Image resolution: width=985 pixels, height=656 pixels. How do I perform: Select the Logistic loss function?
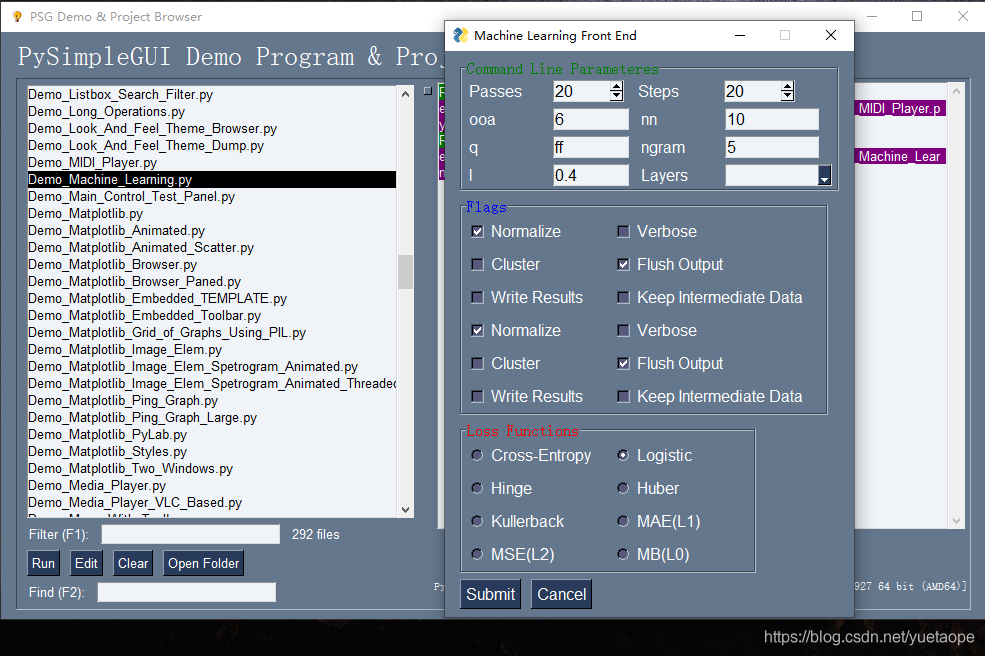coord(623,455)
